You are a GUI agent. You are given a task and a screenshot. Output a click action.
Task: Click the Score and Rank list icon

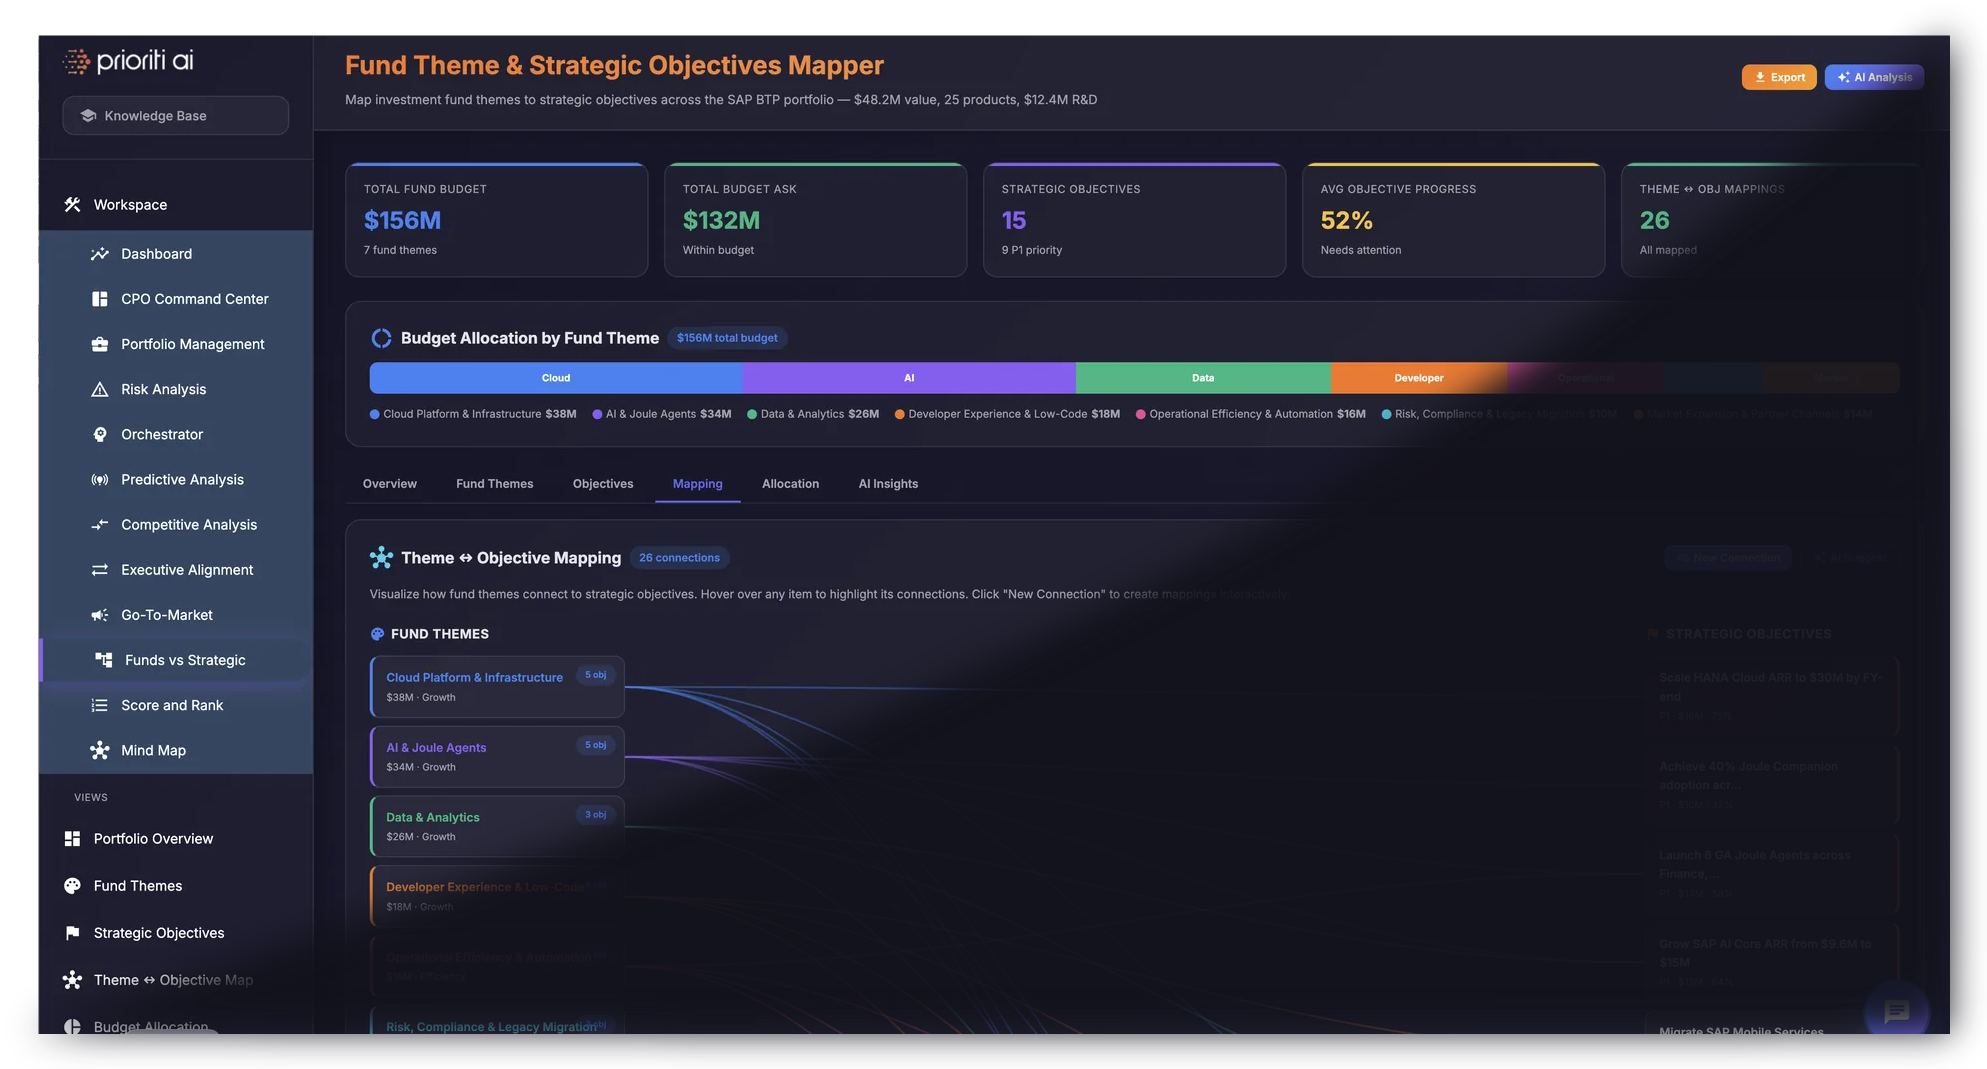99,705
